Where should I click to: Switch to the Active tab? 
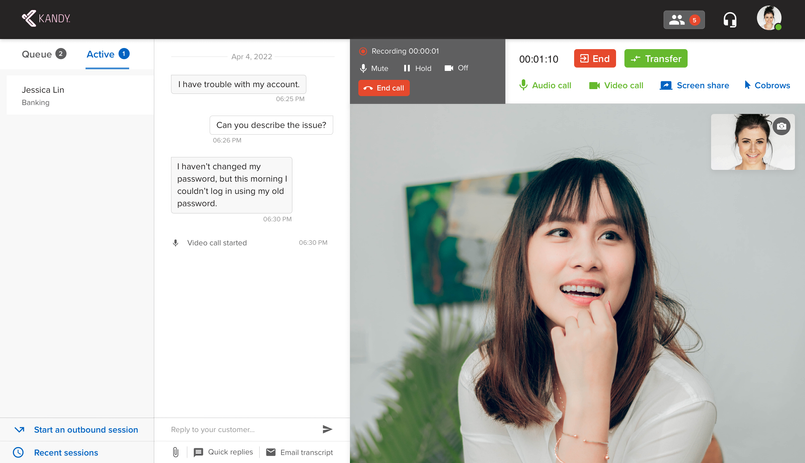tap(107, 54)
